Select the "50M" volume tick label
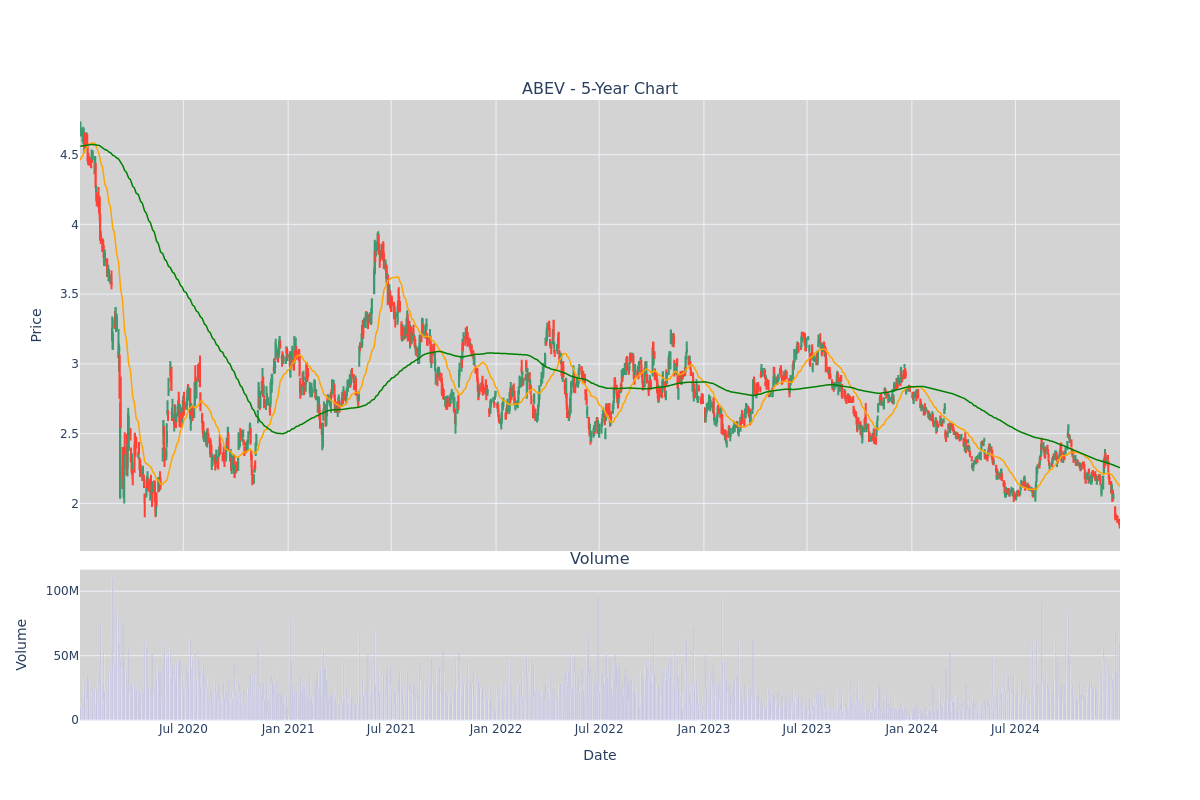This screenshot has height=800, width=1200. coord(65,656)
